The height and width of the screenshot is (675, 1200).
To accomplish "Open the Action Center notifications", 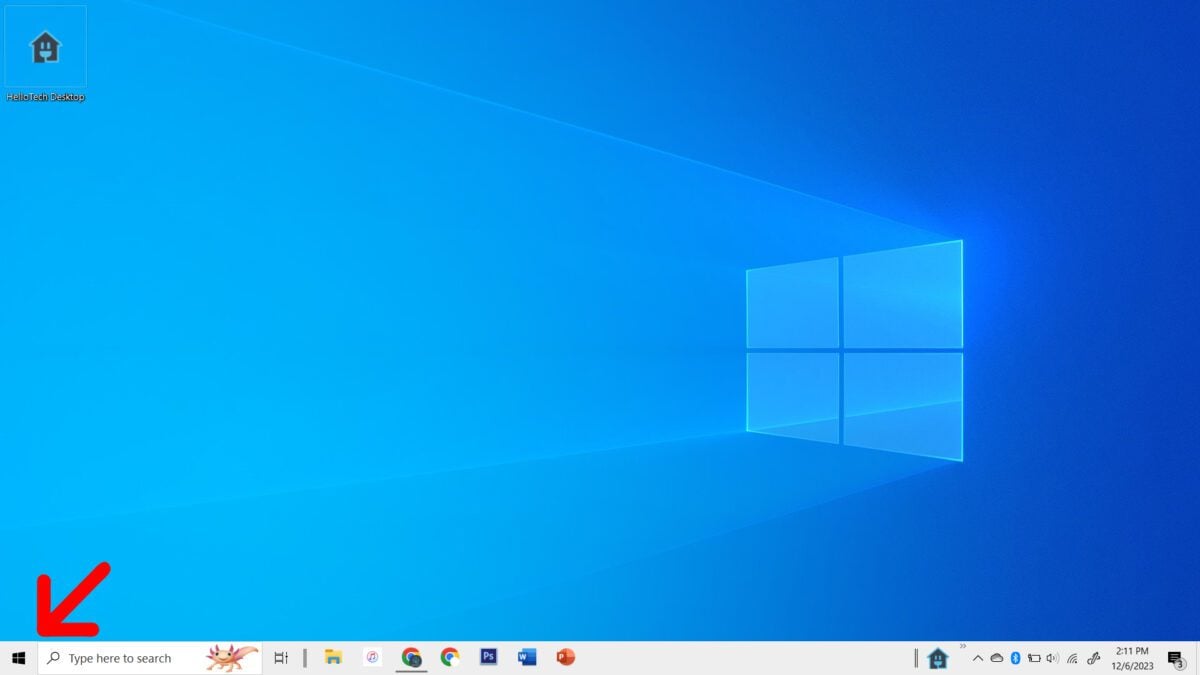I will [x=1175, y=658].
